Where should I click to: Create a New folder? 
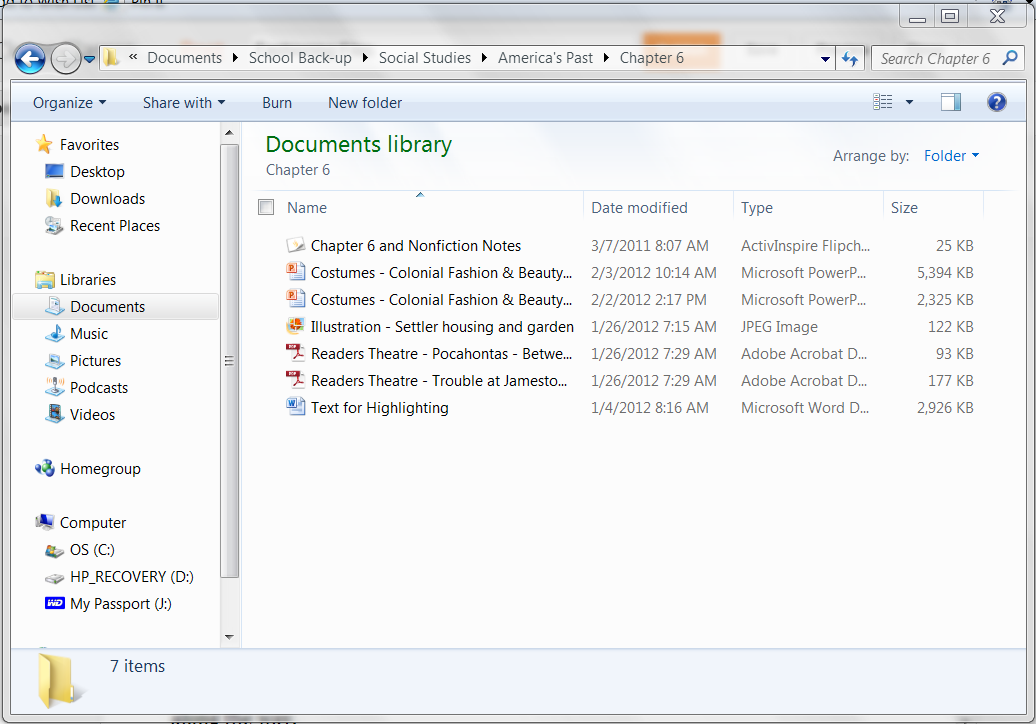click(x=365, y=102)
